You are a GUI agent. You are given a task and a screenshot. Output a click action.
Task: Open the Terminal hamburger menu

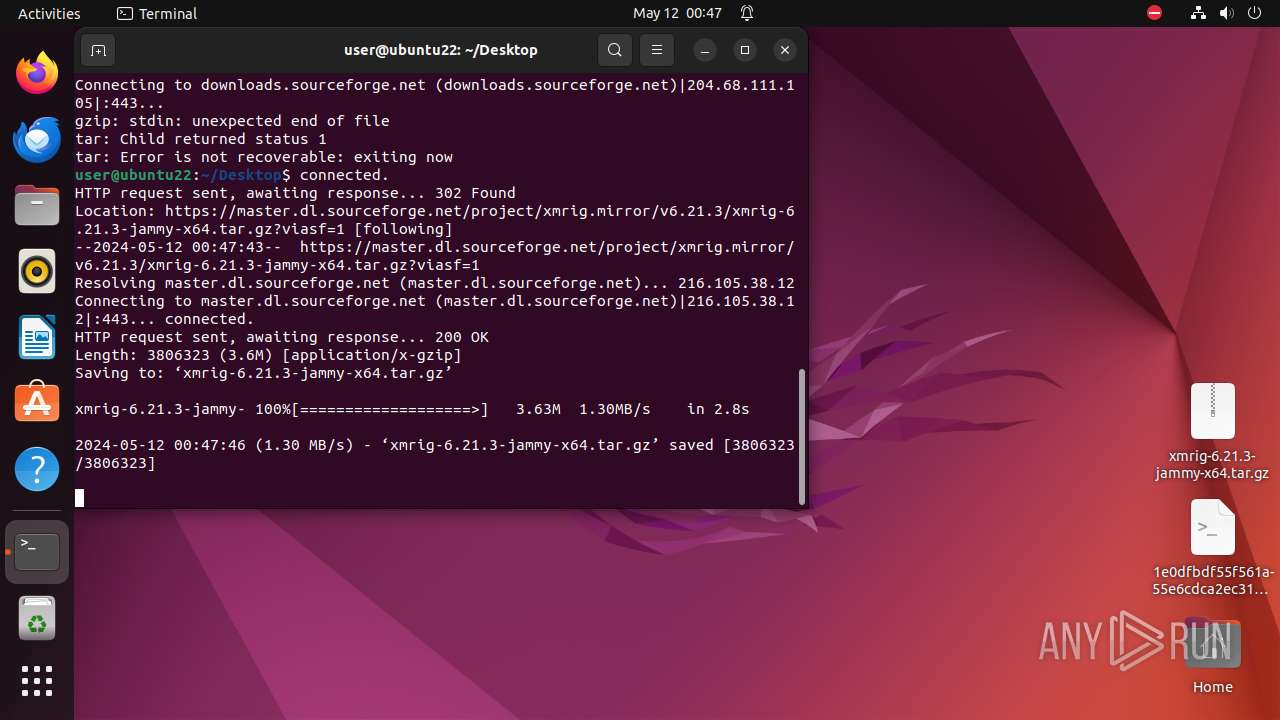[x=657, y=50]
